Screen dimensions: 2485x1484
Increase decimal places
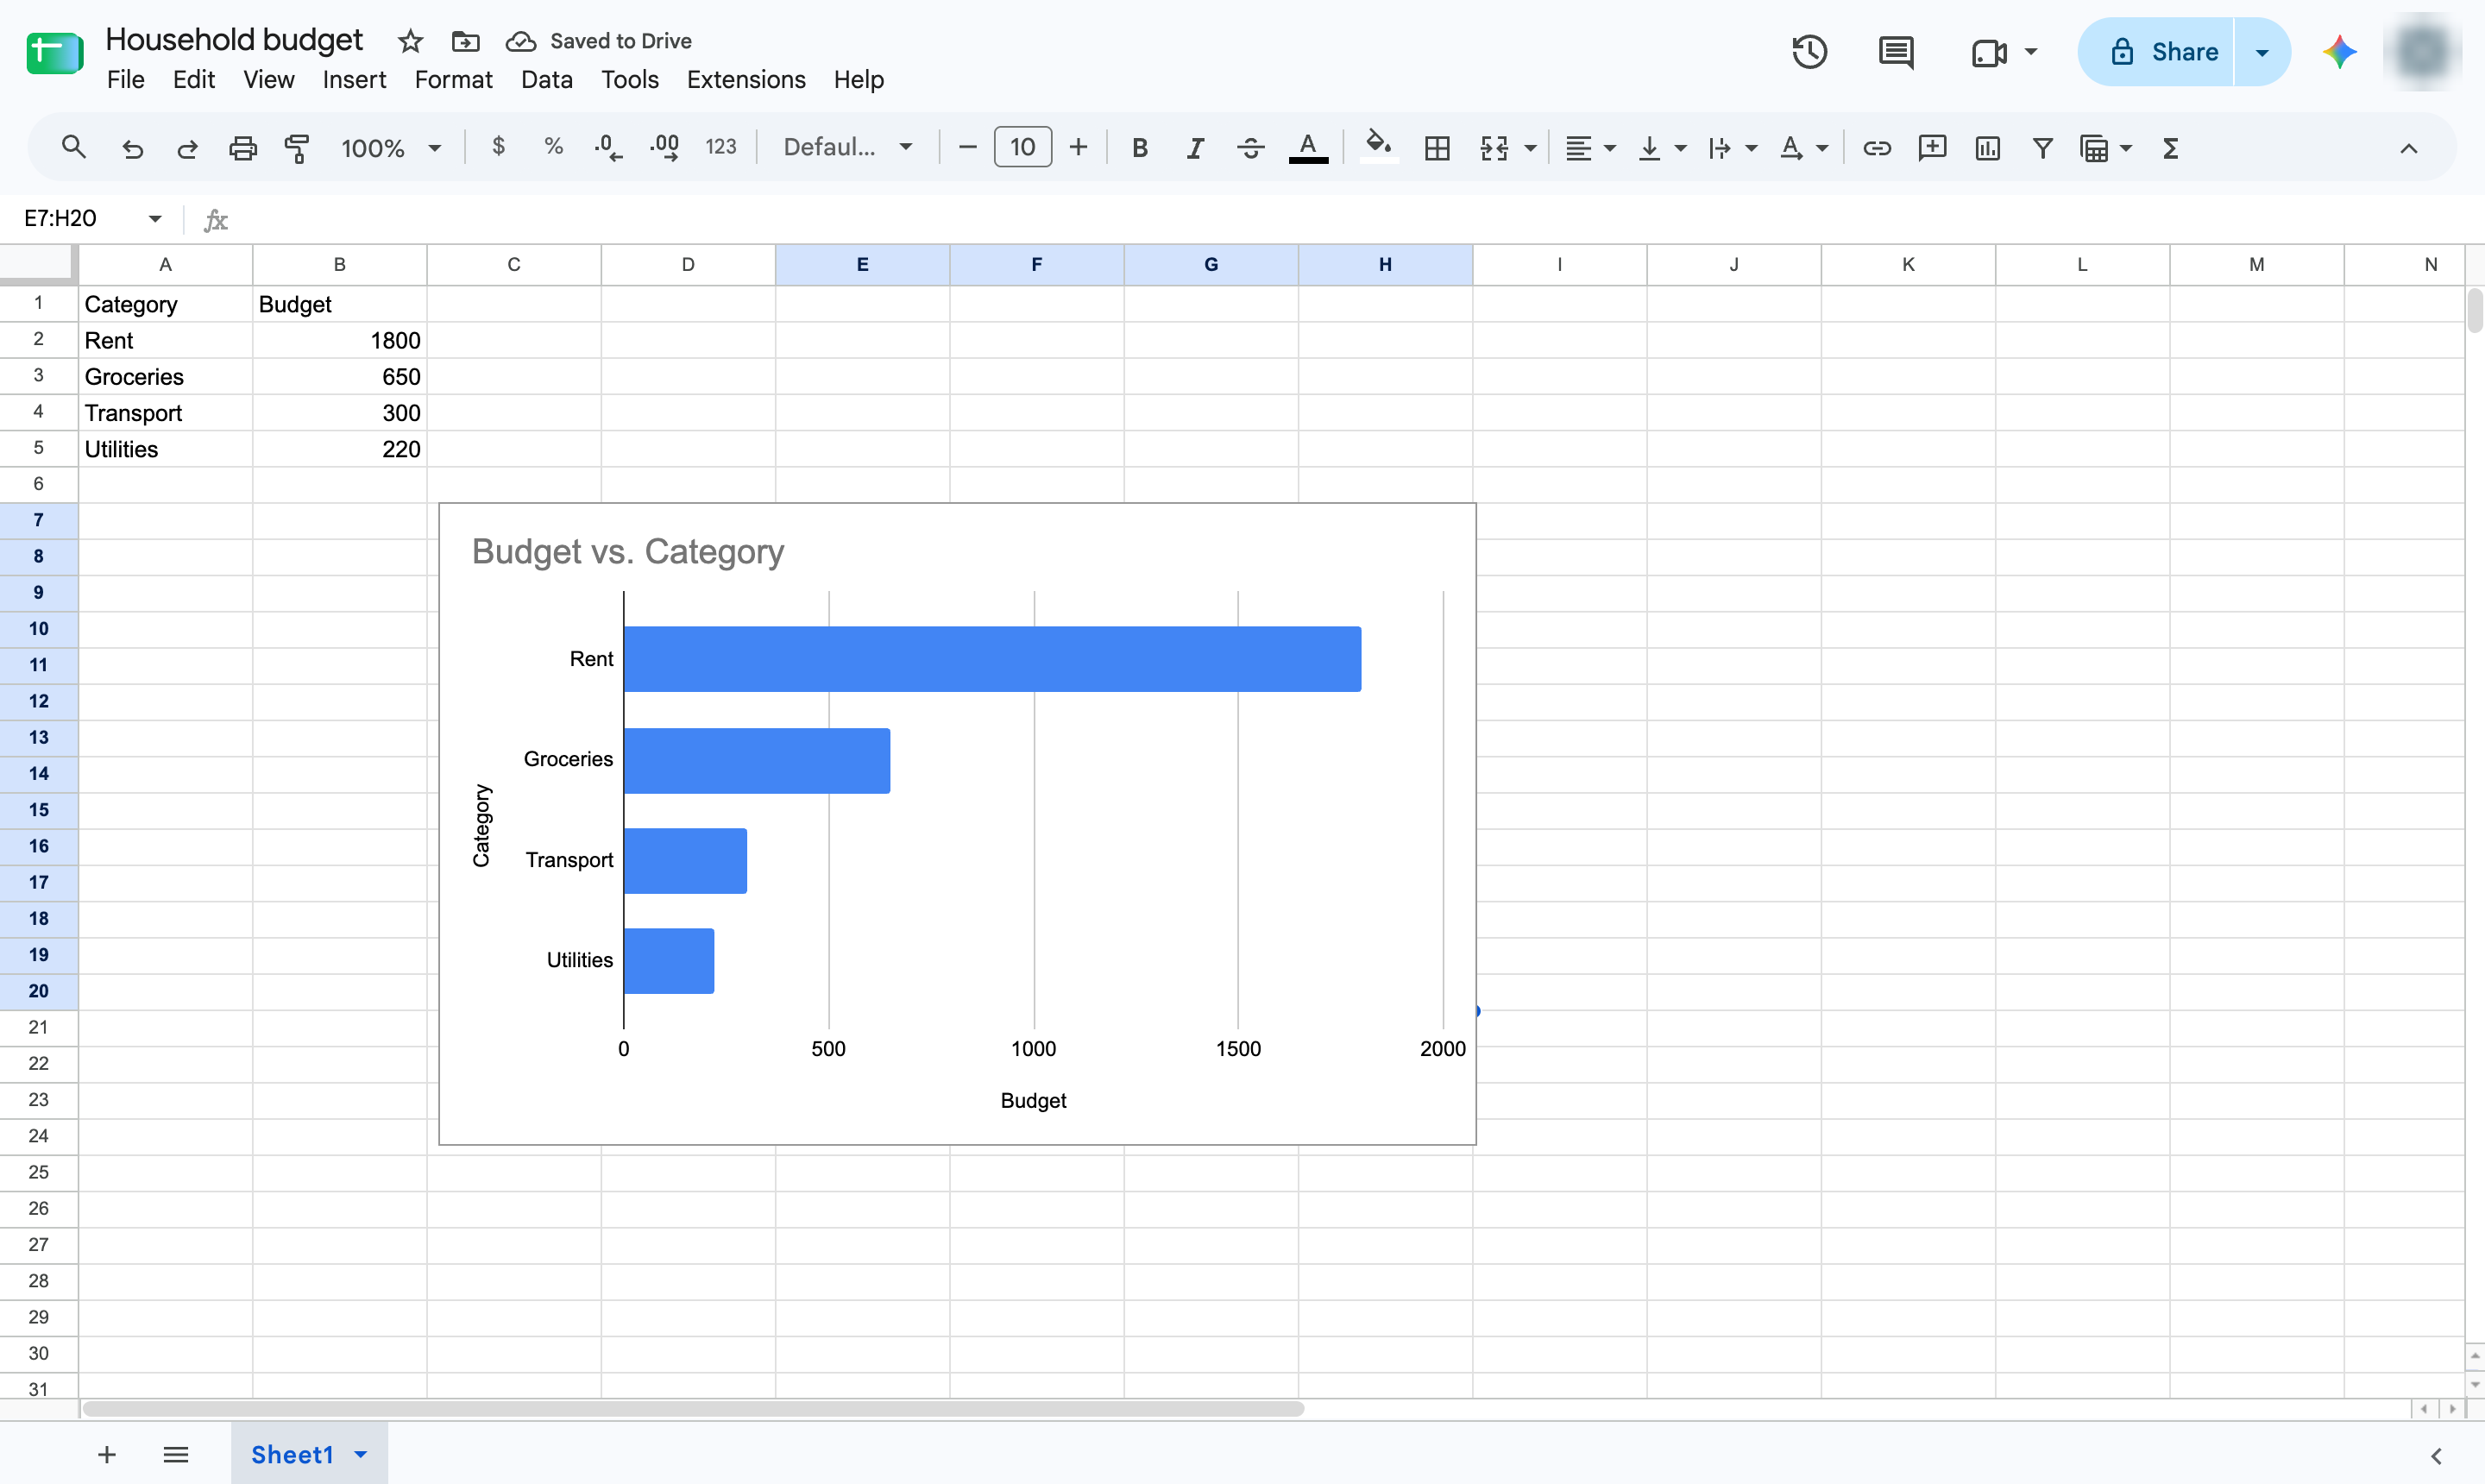pyautogui.click(x=664, y=148)
